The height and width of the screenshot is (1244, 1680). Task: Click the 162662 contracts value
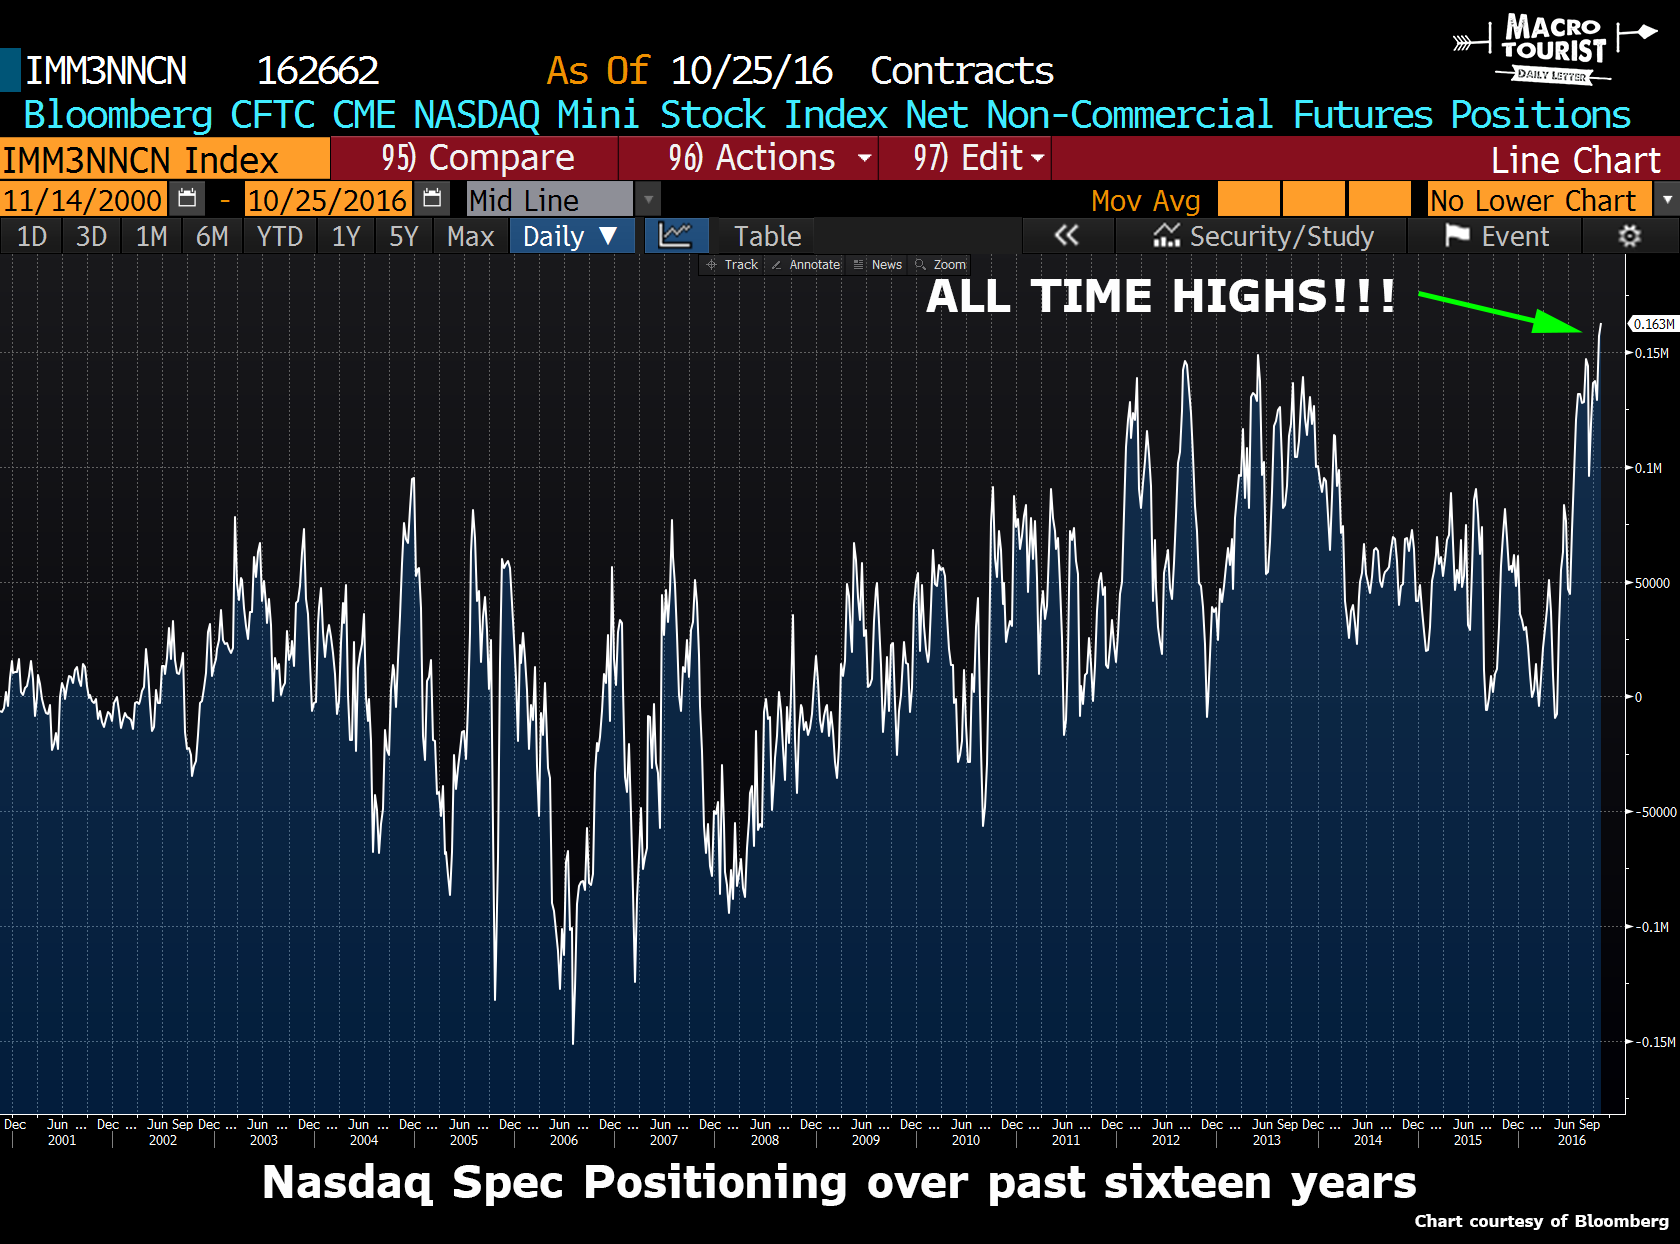pyautogui.click(x=318, y=70)
